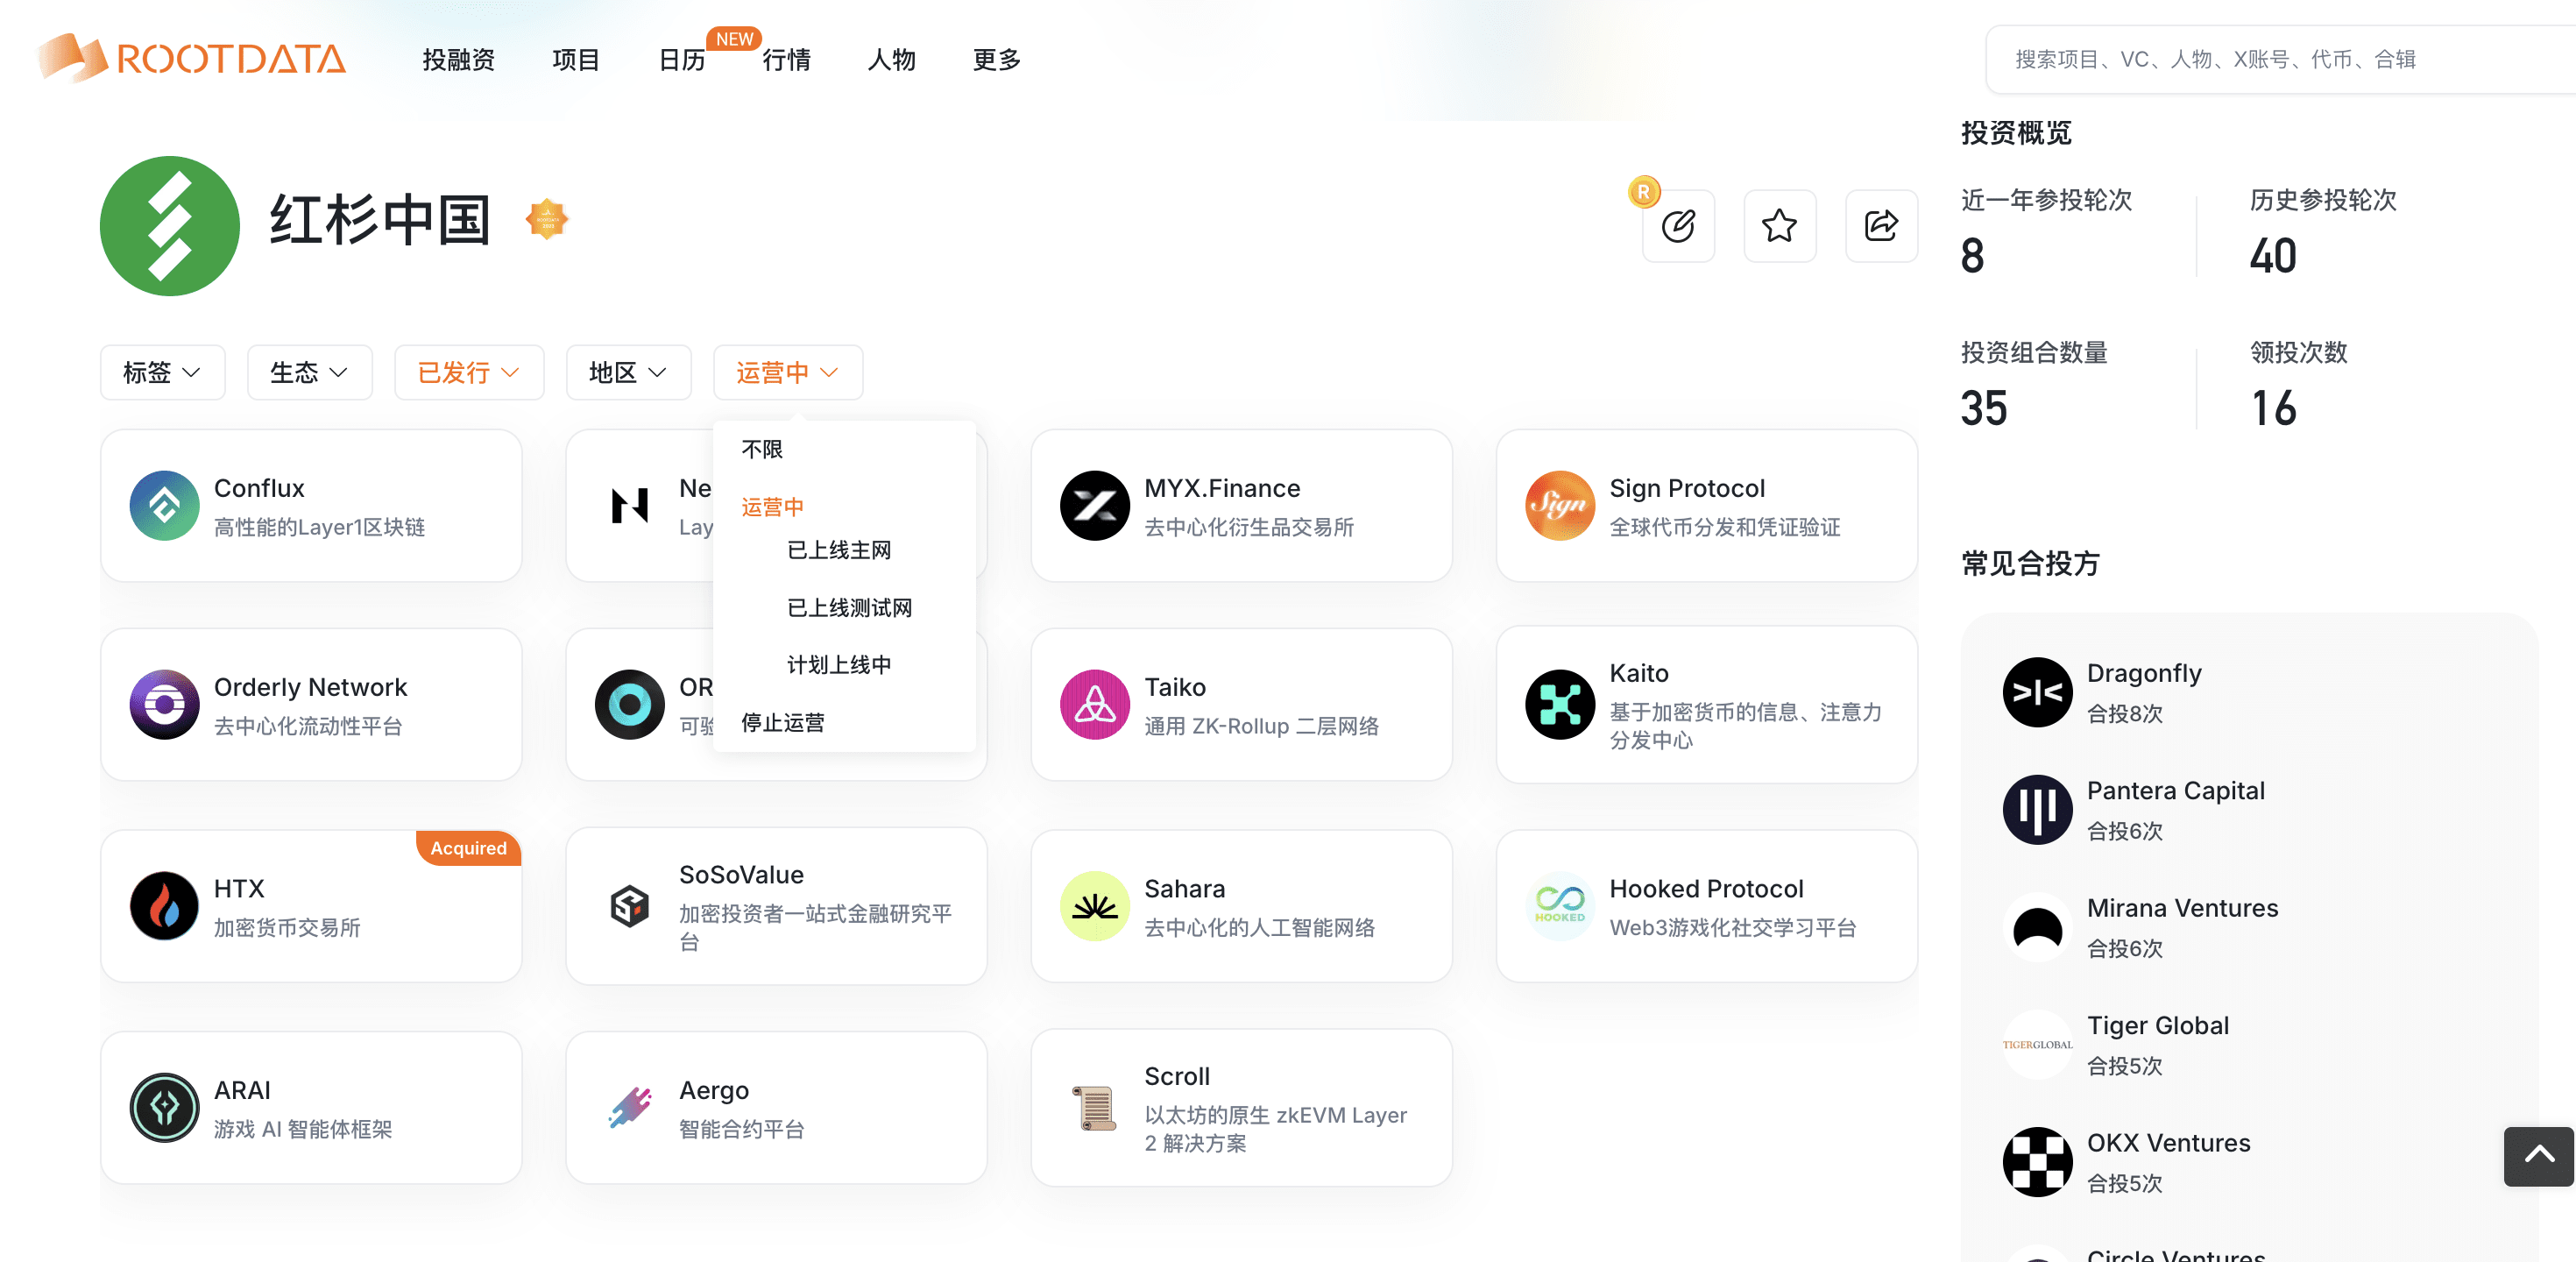Open the Sign Protocol project card
Viewport: 2576px width, 1262px height.
pos(1706,506)
